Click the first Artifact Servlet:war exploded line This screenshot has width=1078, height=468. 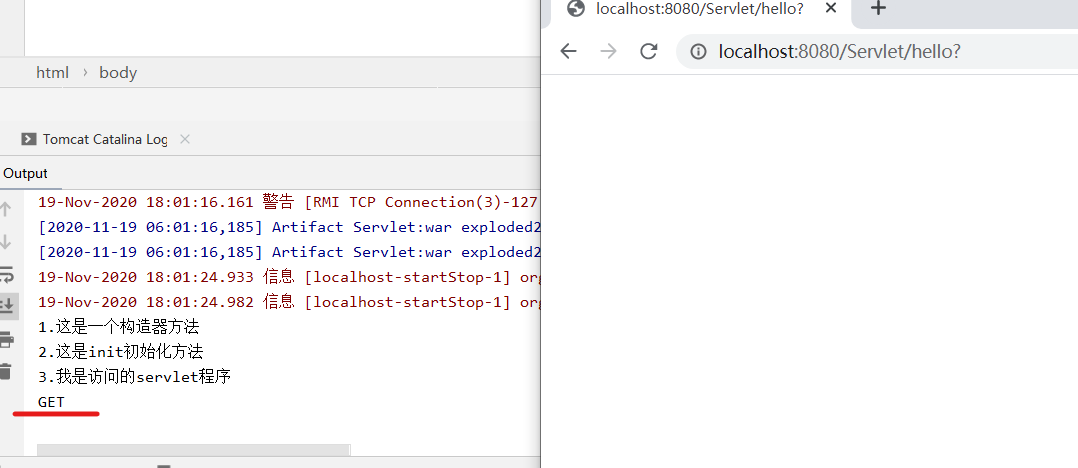coord(289,227)
